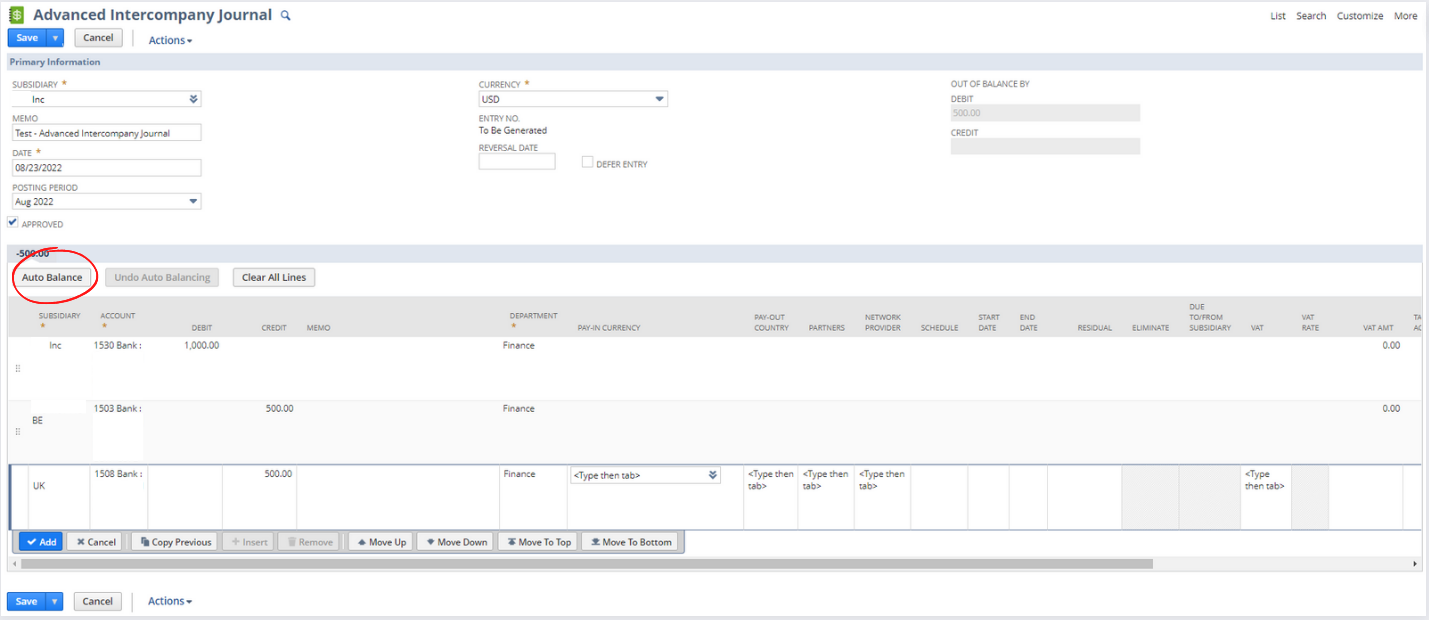Screen dimensions: 1429x620
Task: Open the More menu at top right
Action: (1405, 16)
